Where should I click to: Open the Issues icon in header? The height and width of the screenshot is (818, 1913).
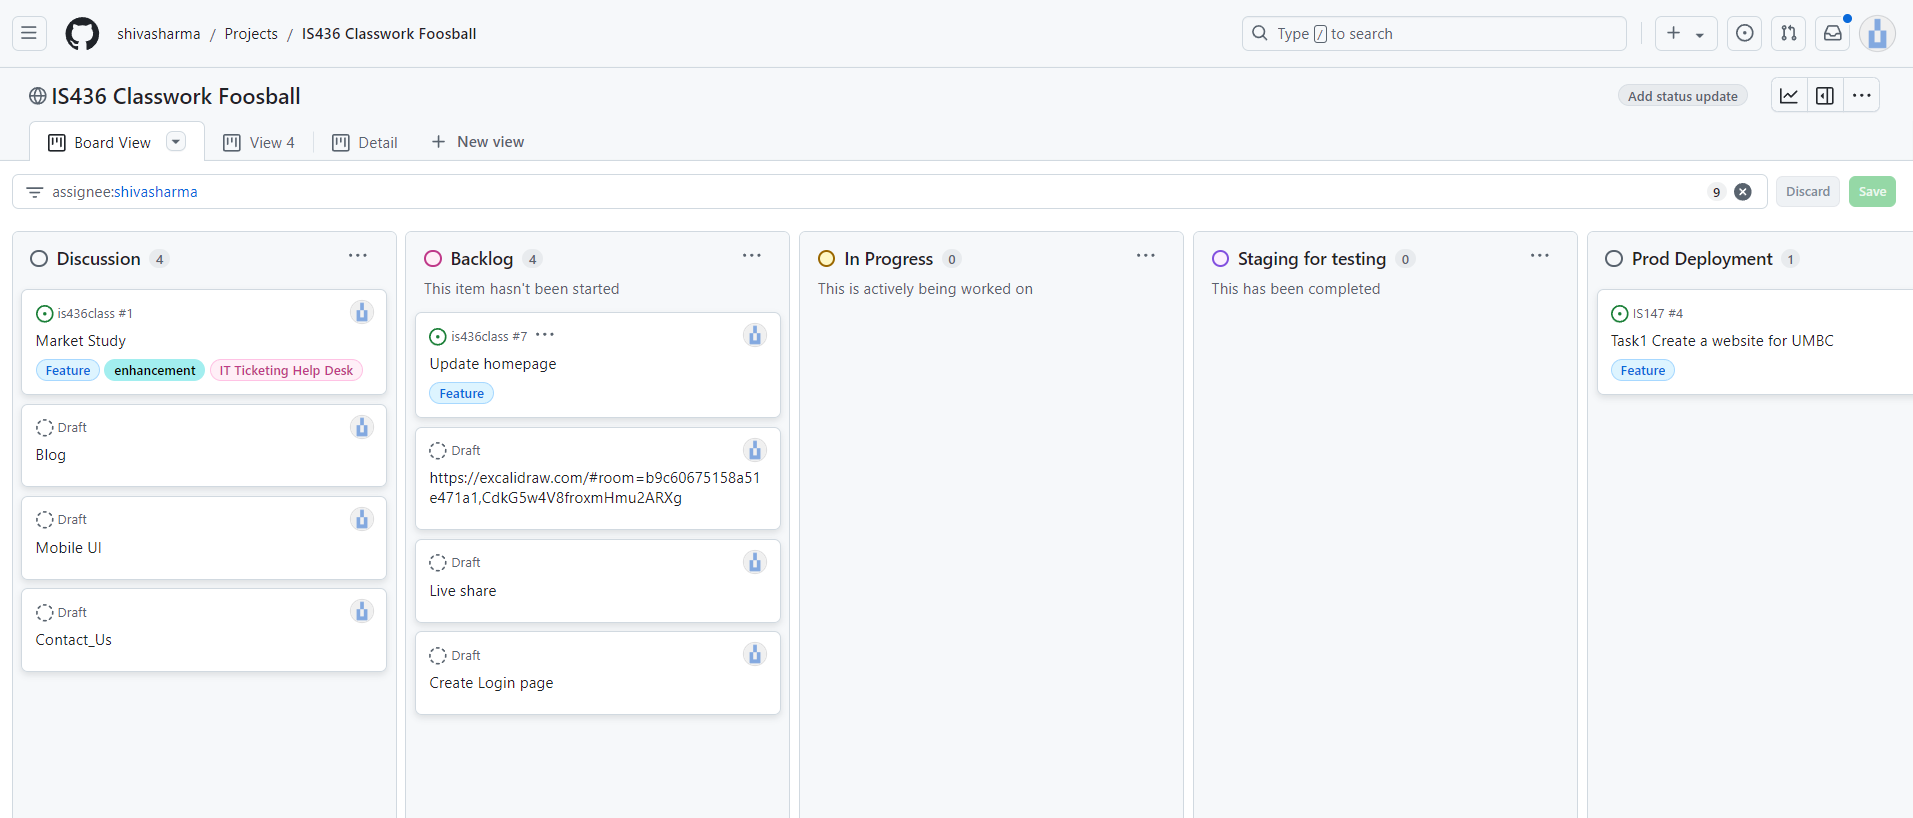click(x=1745, y=34)
